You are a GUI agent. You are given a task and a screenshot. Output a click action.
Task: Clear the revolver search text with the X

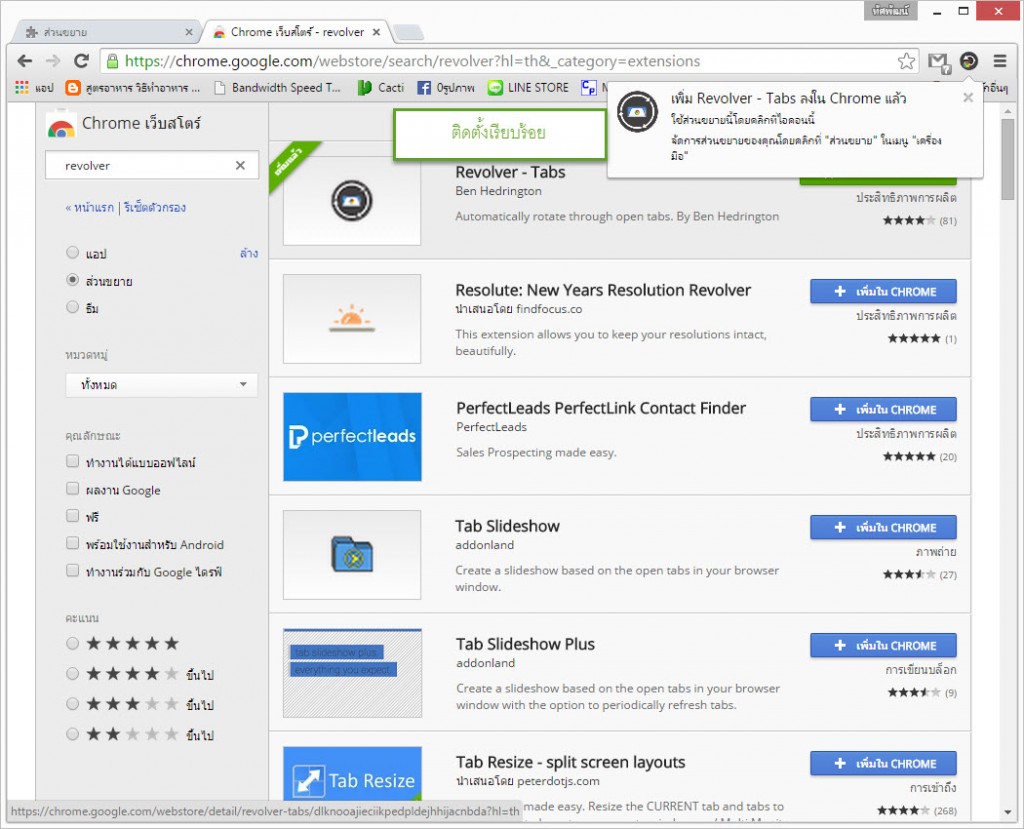tap(240, 165)
